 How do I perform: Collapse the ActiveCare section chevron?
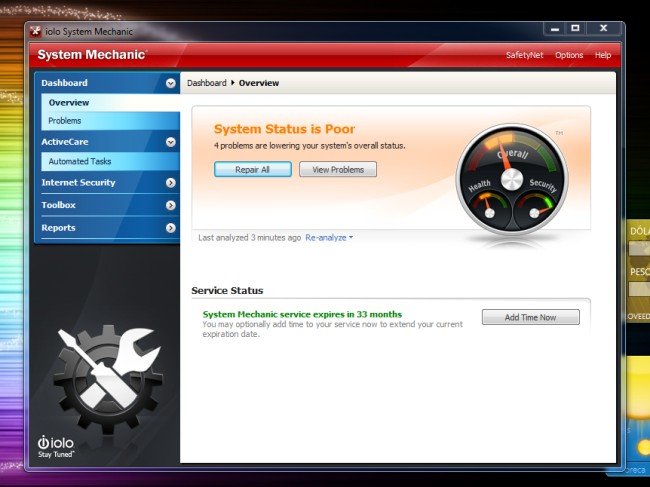[170, 142]
